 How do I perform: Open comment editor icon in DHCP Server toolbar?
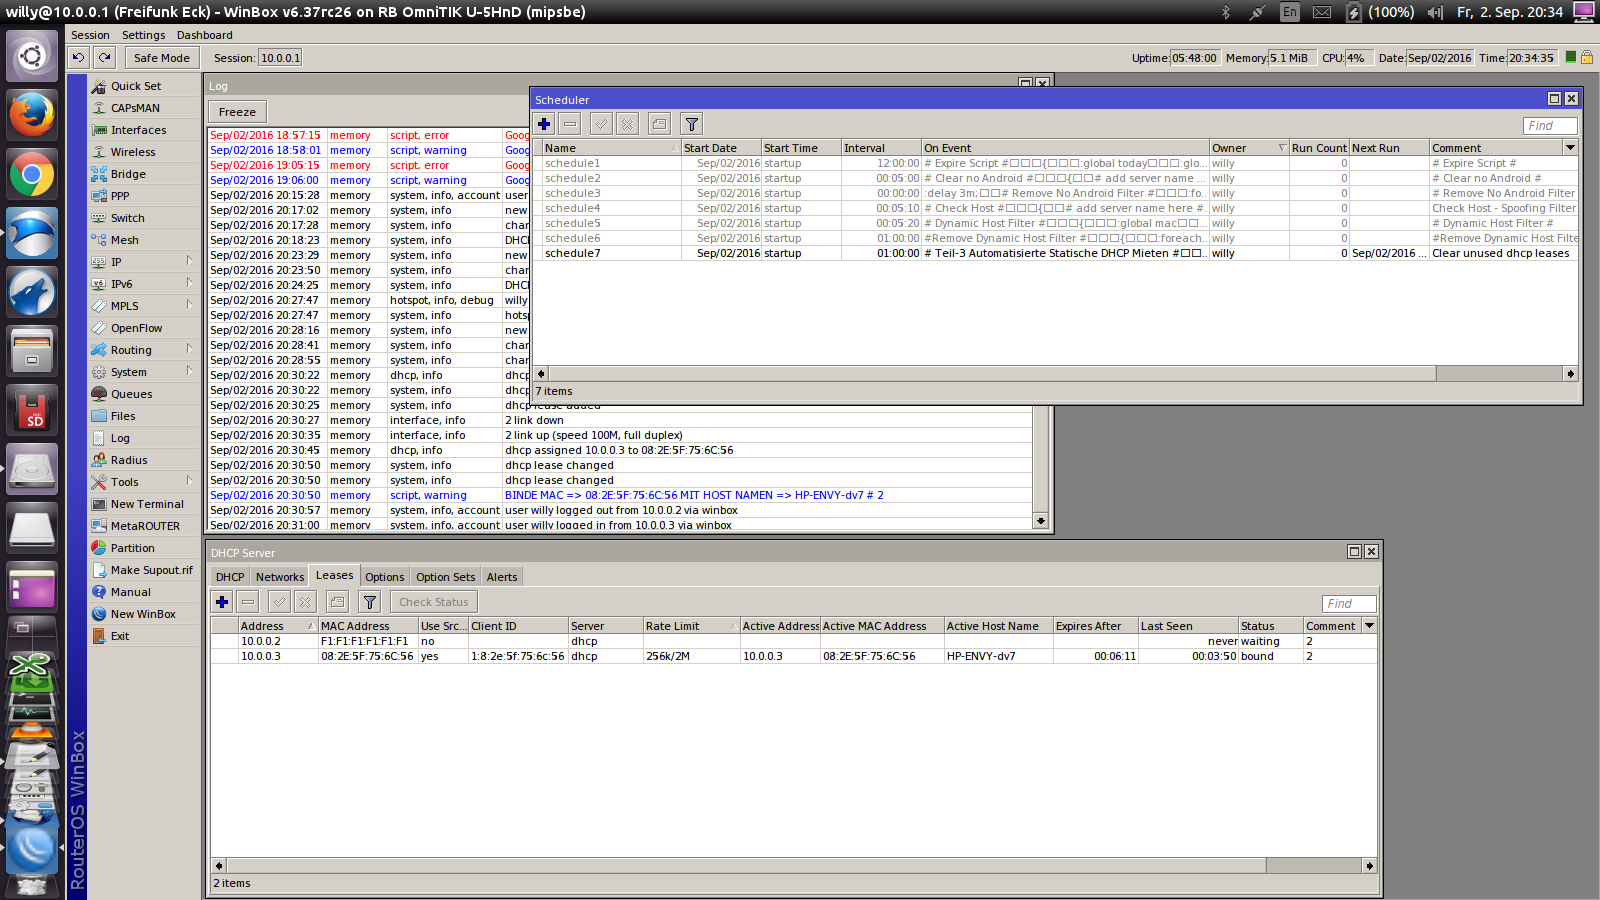coord(337,602)
